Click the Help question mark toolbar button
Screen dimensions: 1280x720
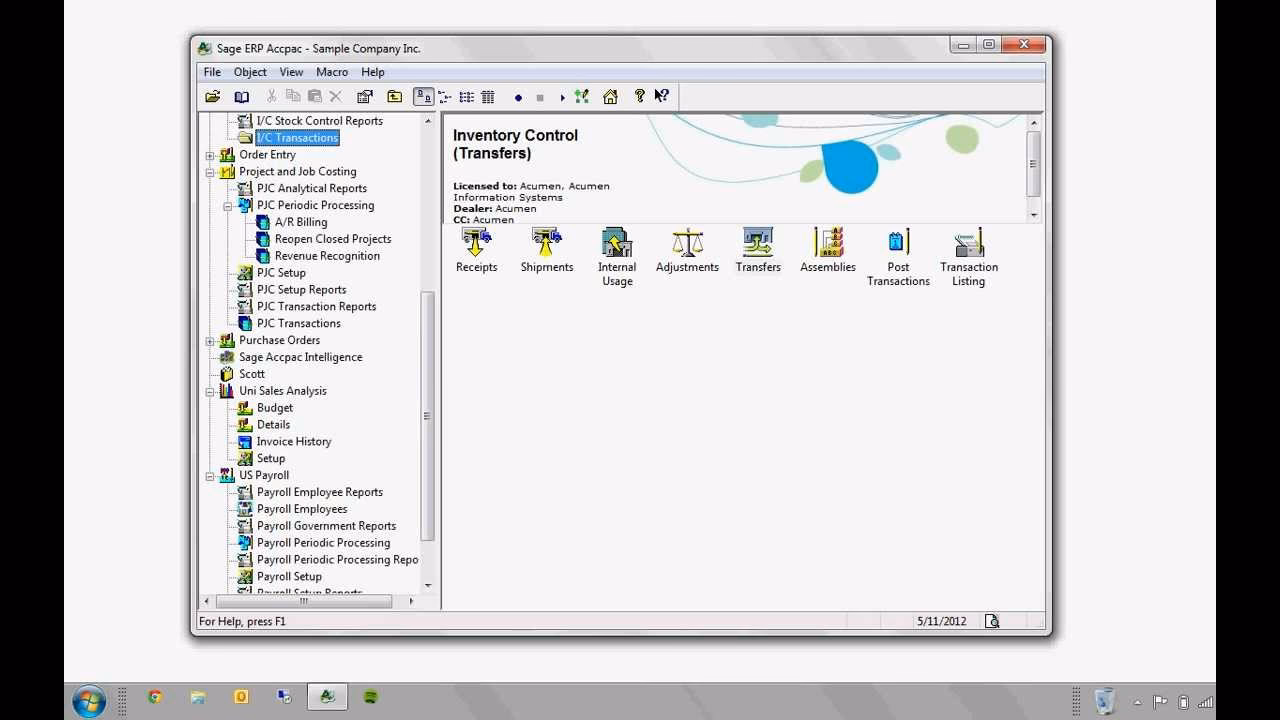click(639, 96)
